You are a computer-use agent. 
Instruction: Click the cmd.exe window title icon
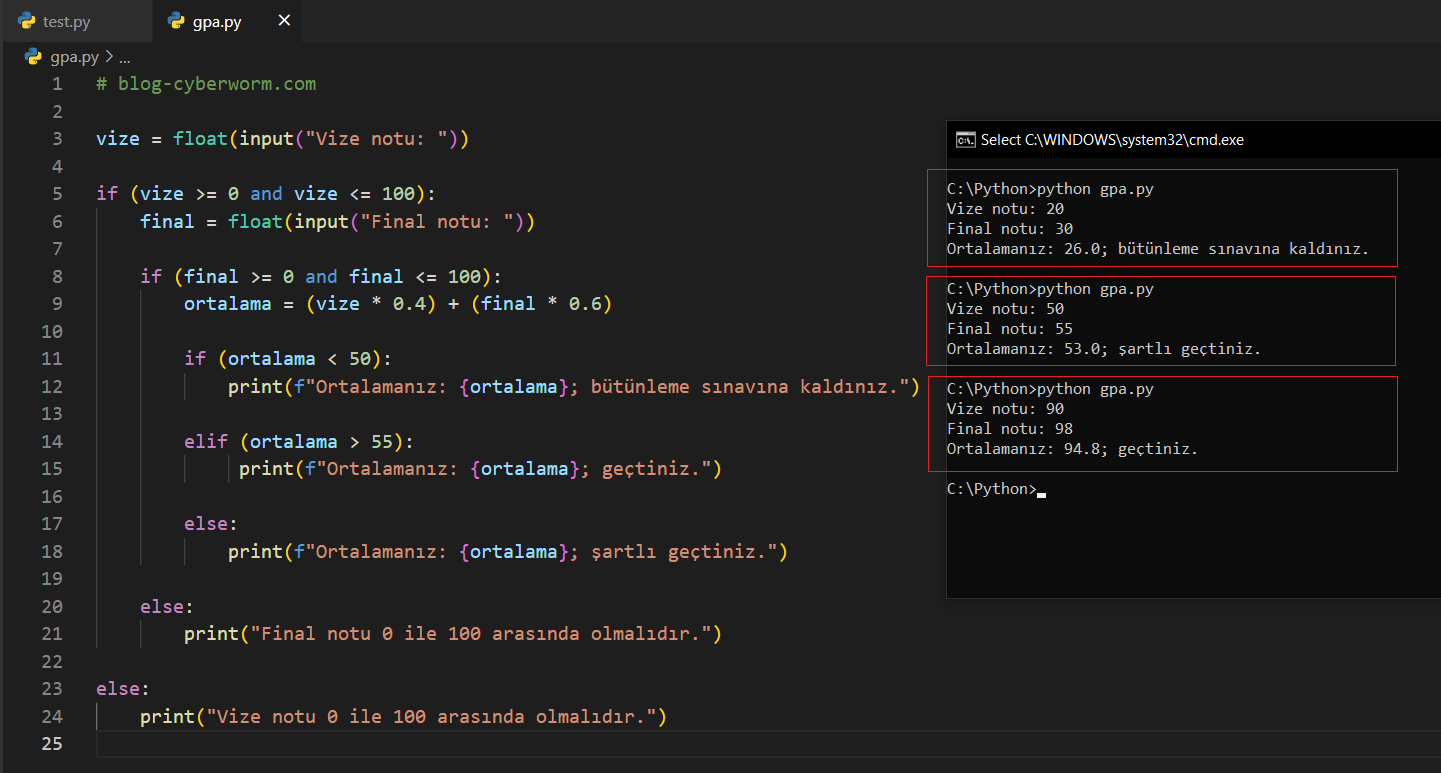pyautogui.click(x=965, y=140)
